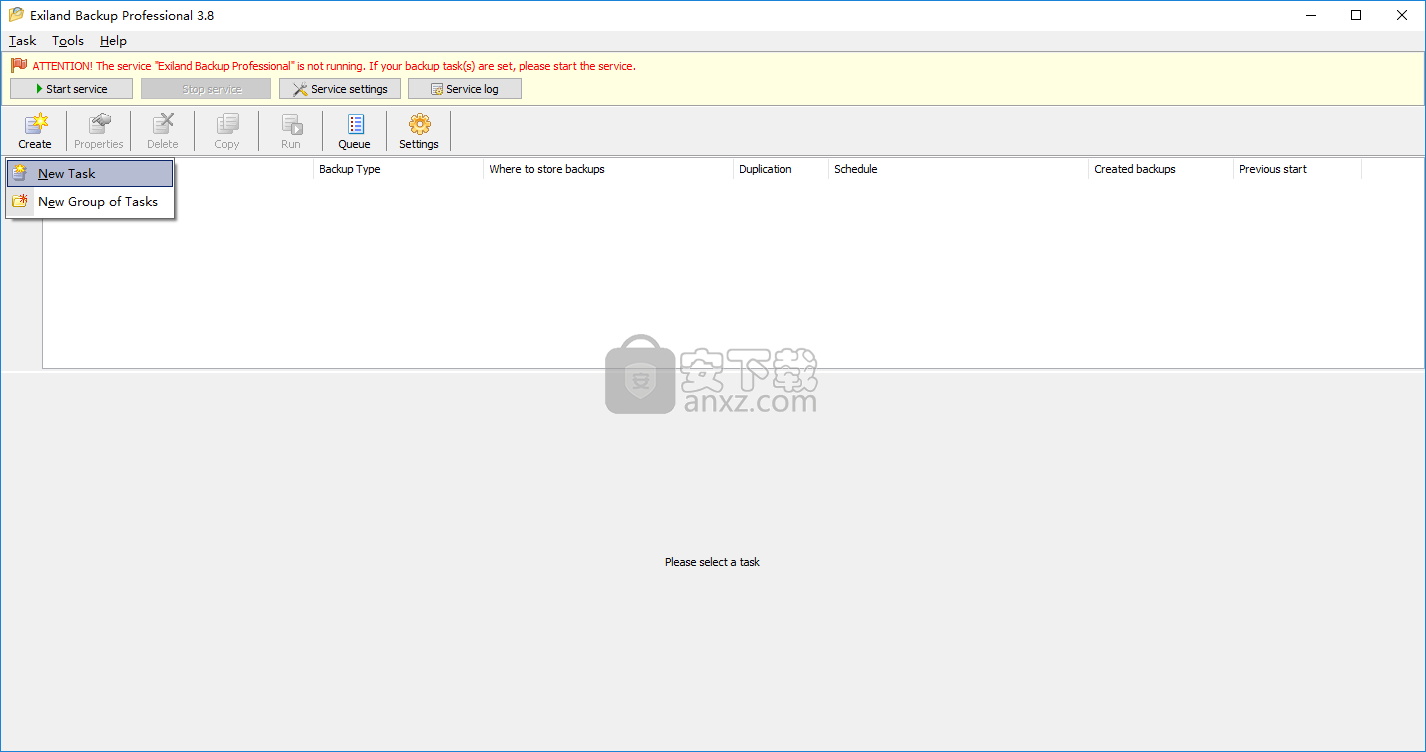1426x752 pixels.
Task: Click the Duplication column header
Action: point(781,169)
